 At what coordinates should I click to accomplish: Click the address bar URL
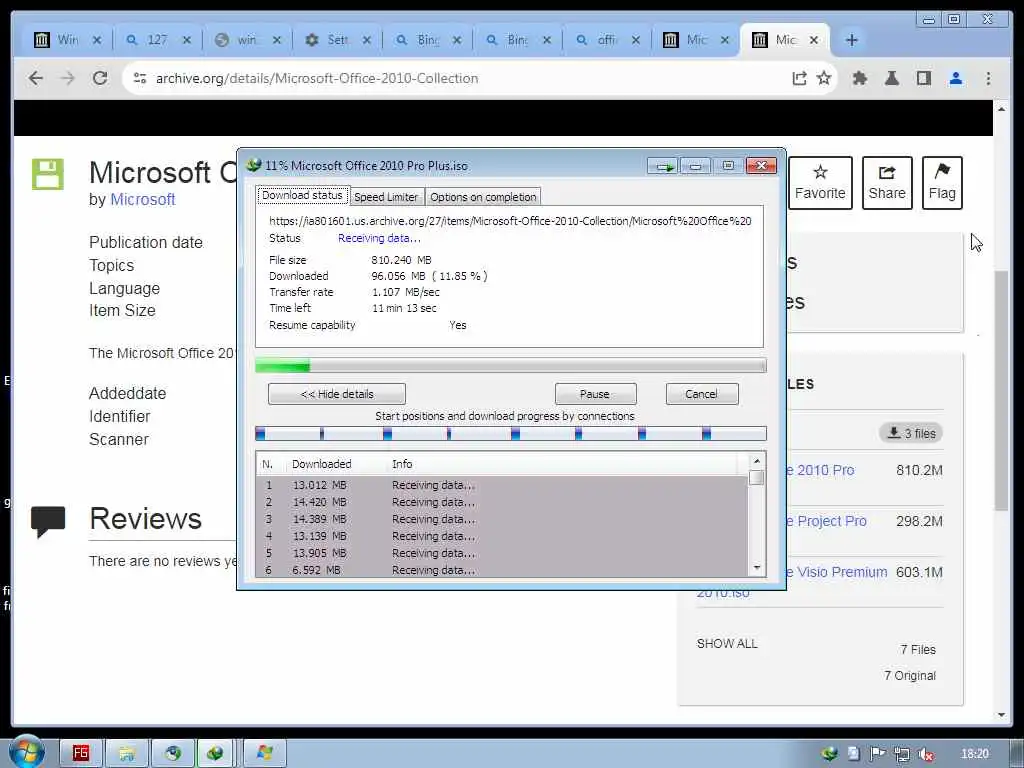317,78
